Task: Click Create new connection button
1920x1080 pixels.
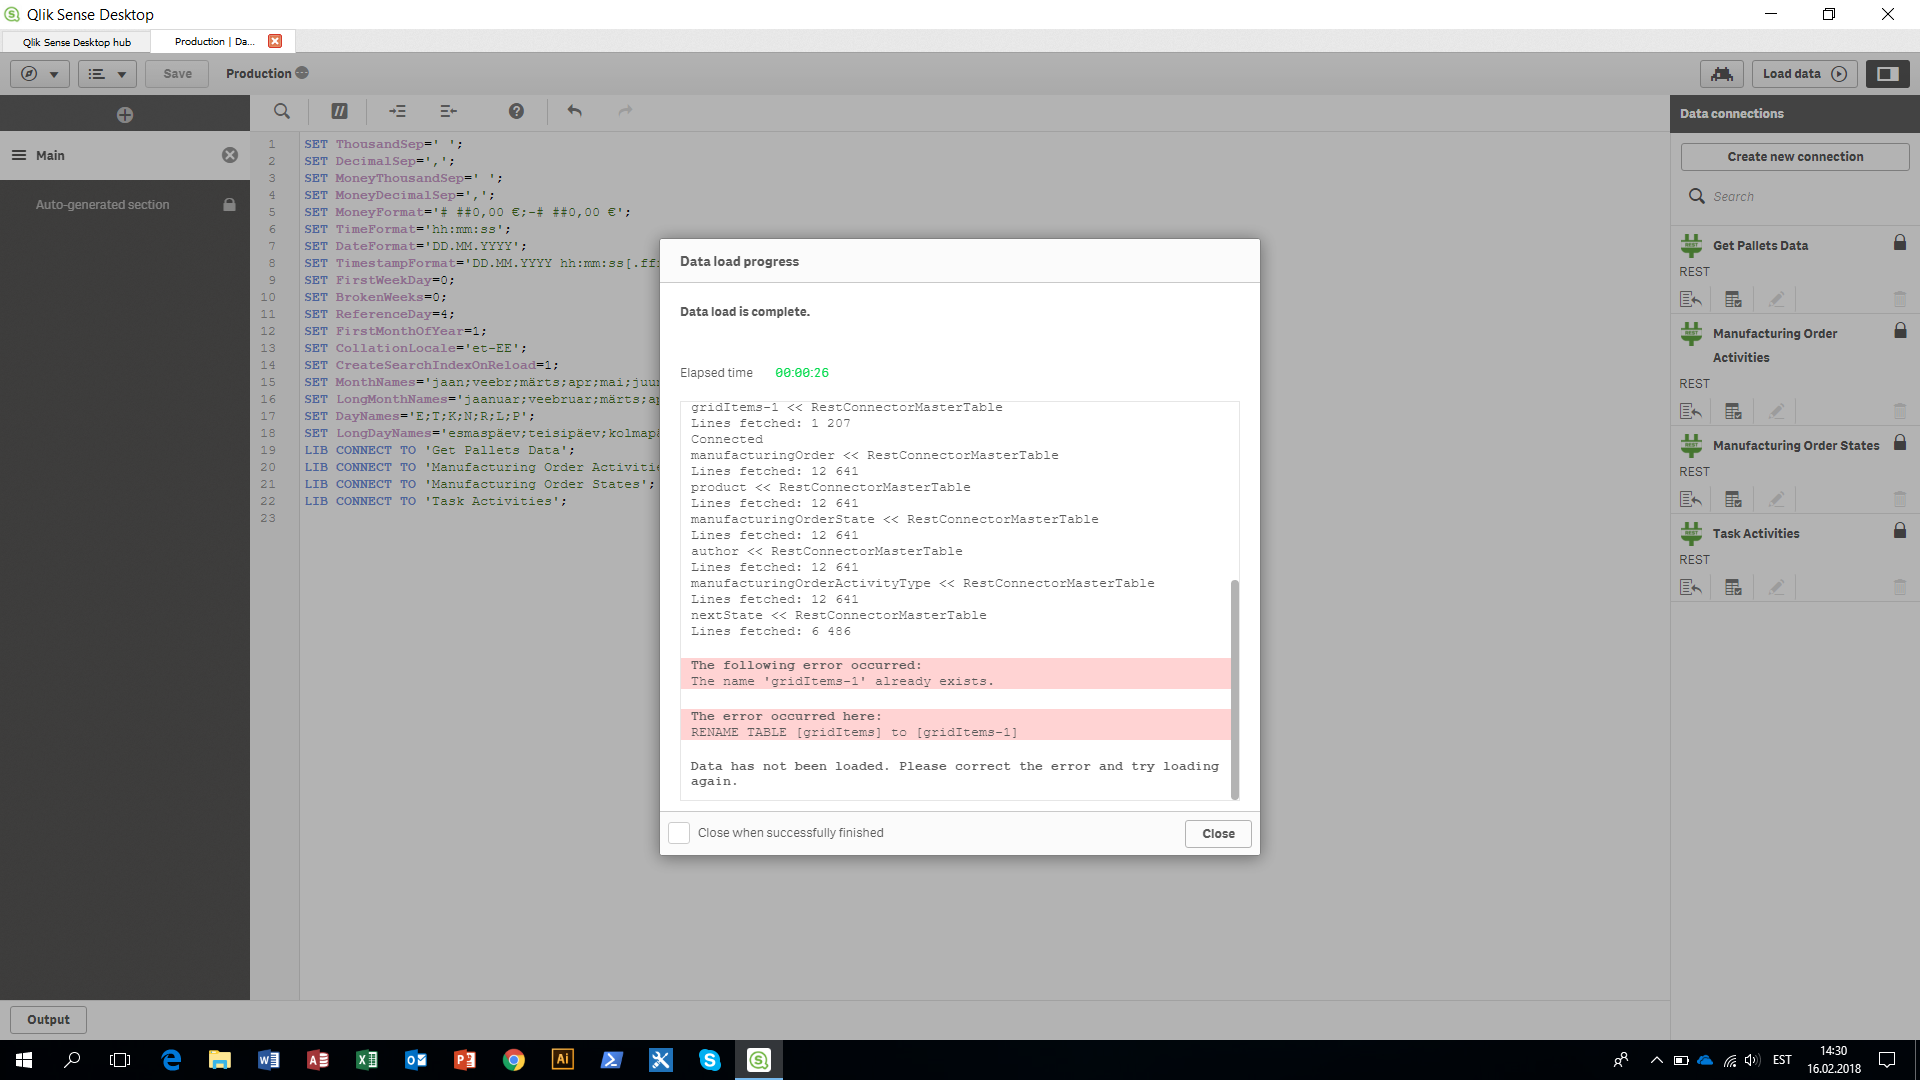Action: pos(1795,157)
